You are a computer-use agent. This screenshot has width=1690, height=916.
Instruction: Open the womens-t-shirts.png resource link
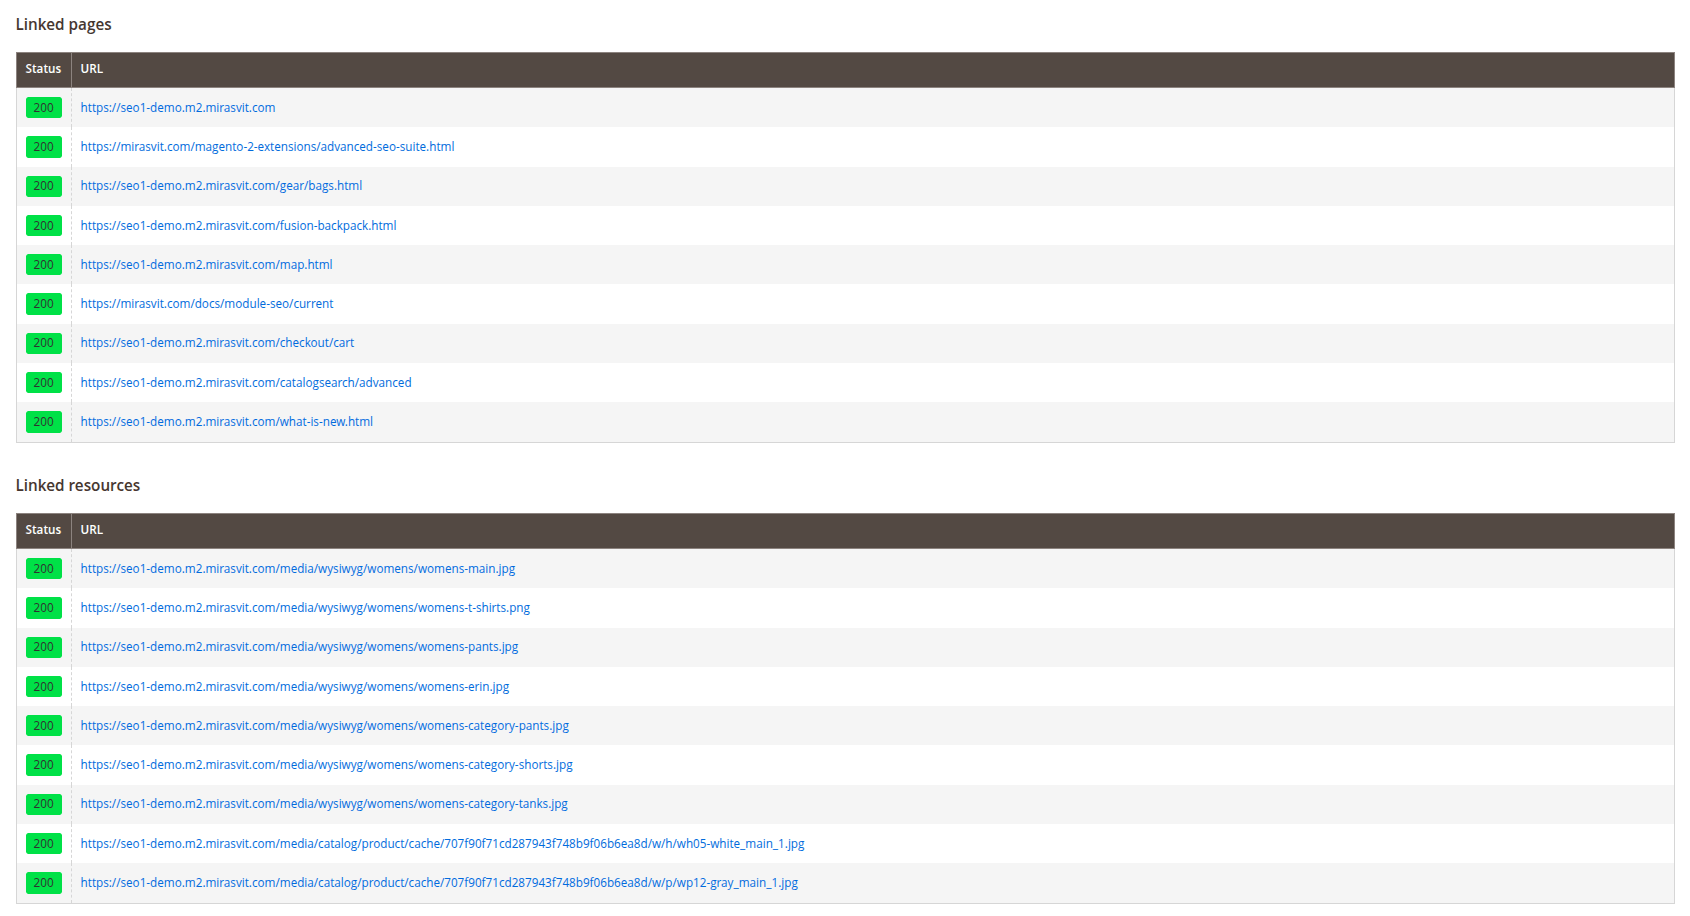(x=305, y=607)
